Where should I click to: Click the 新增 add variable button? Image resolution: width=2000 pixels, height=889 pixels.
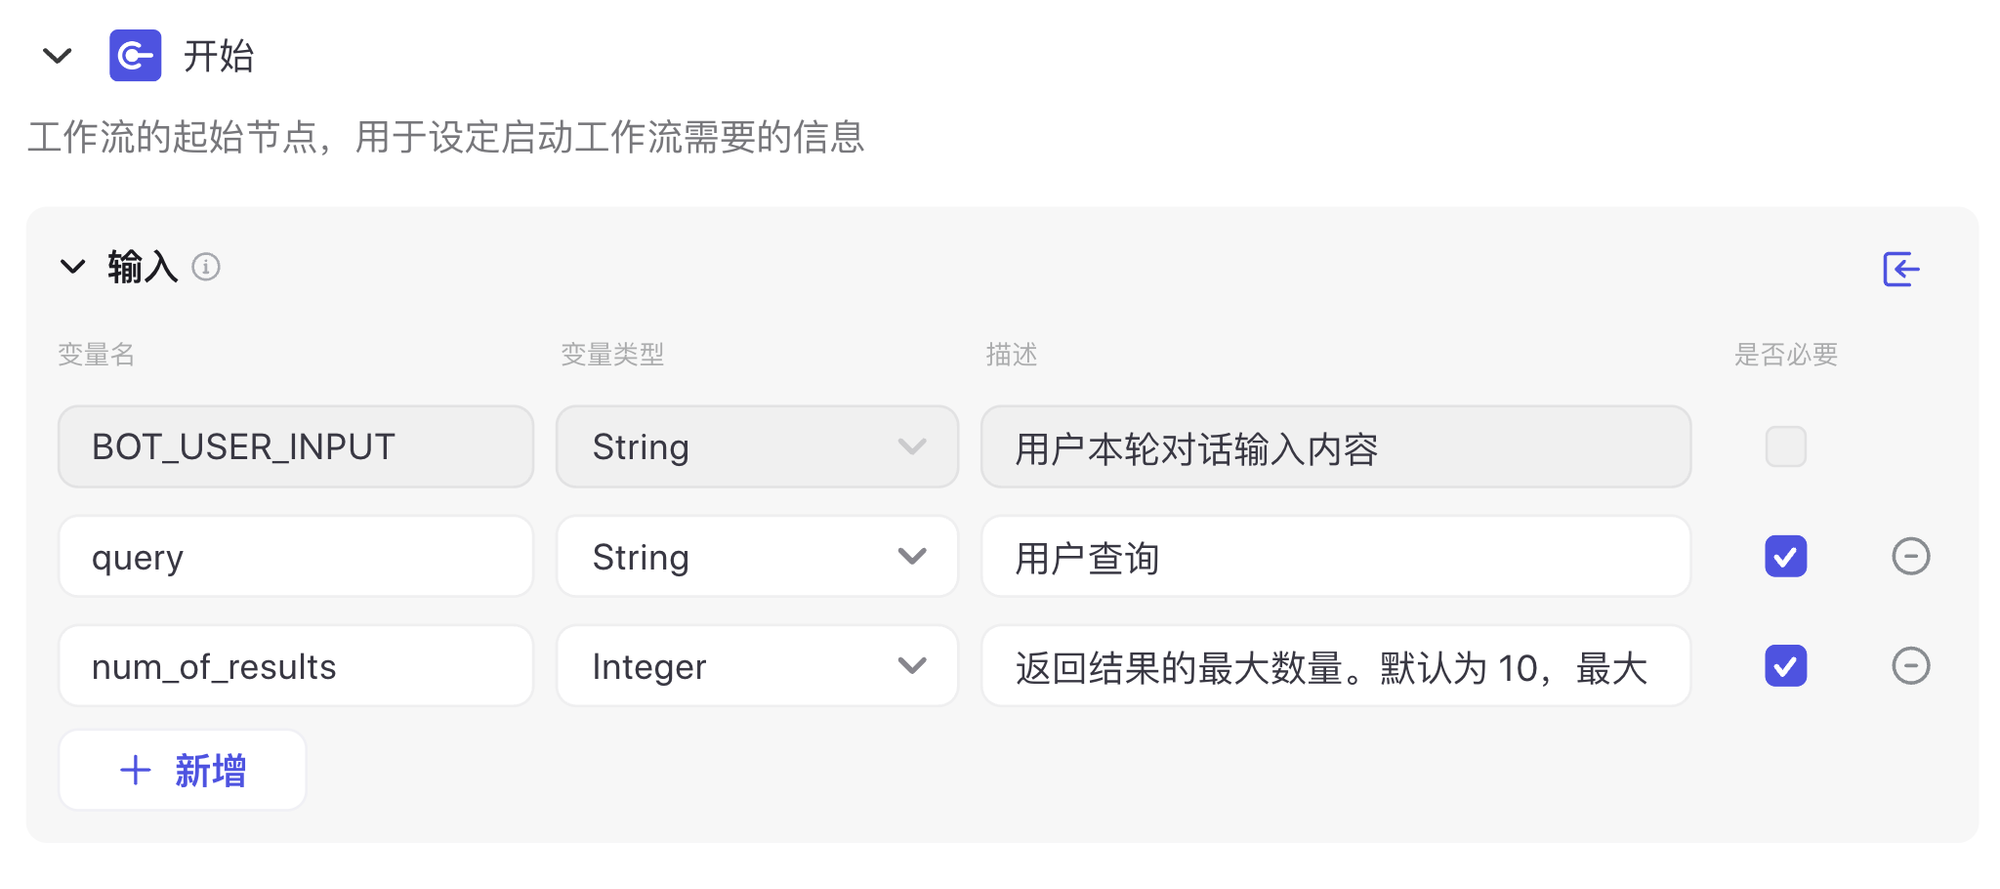point(182,770)
